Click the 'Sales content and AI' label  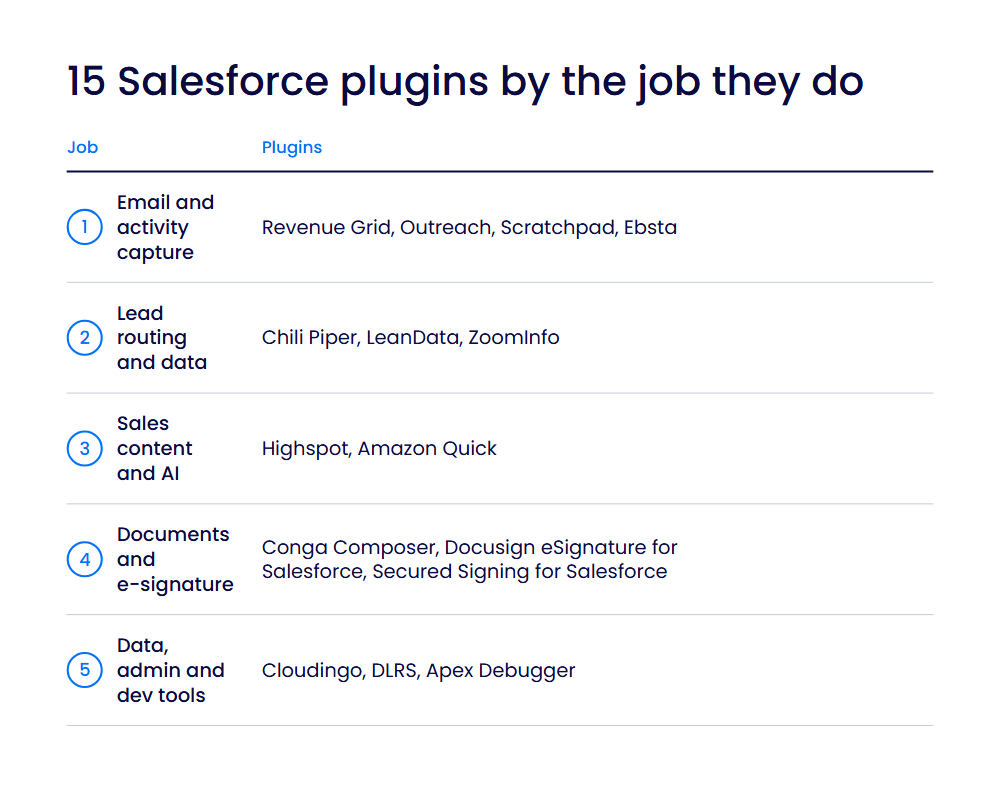[x=155, y=449]
